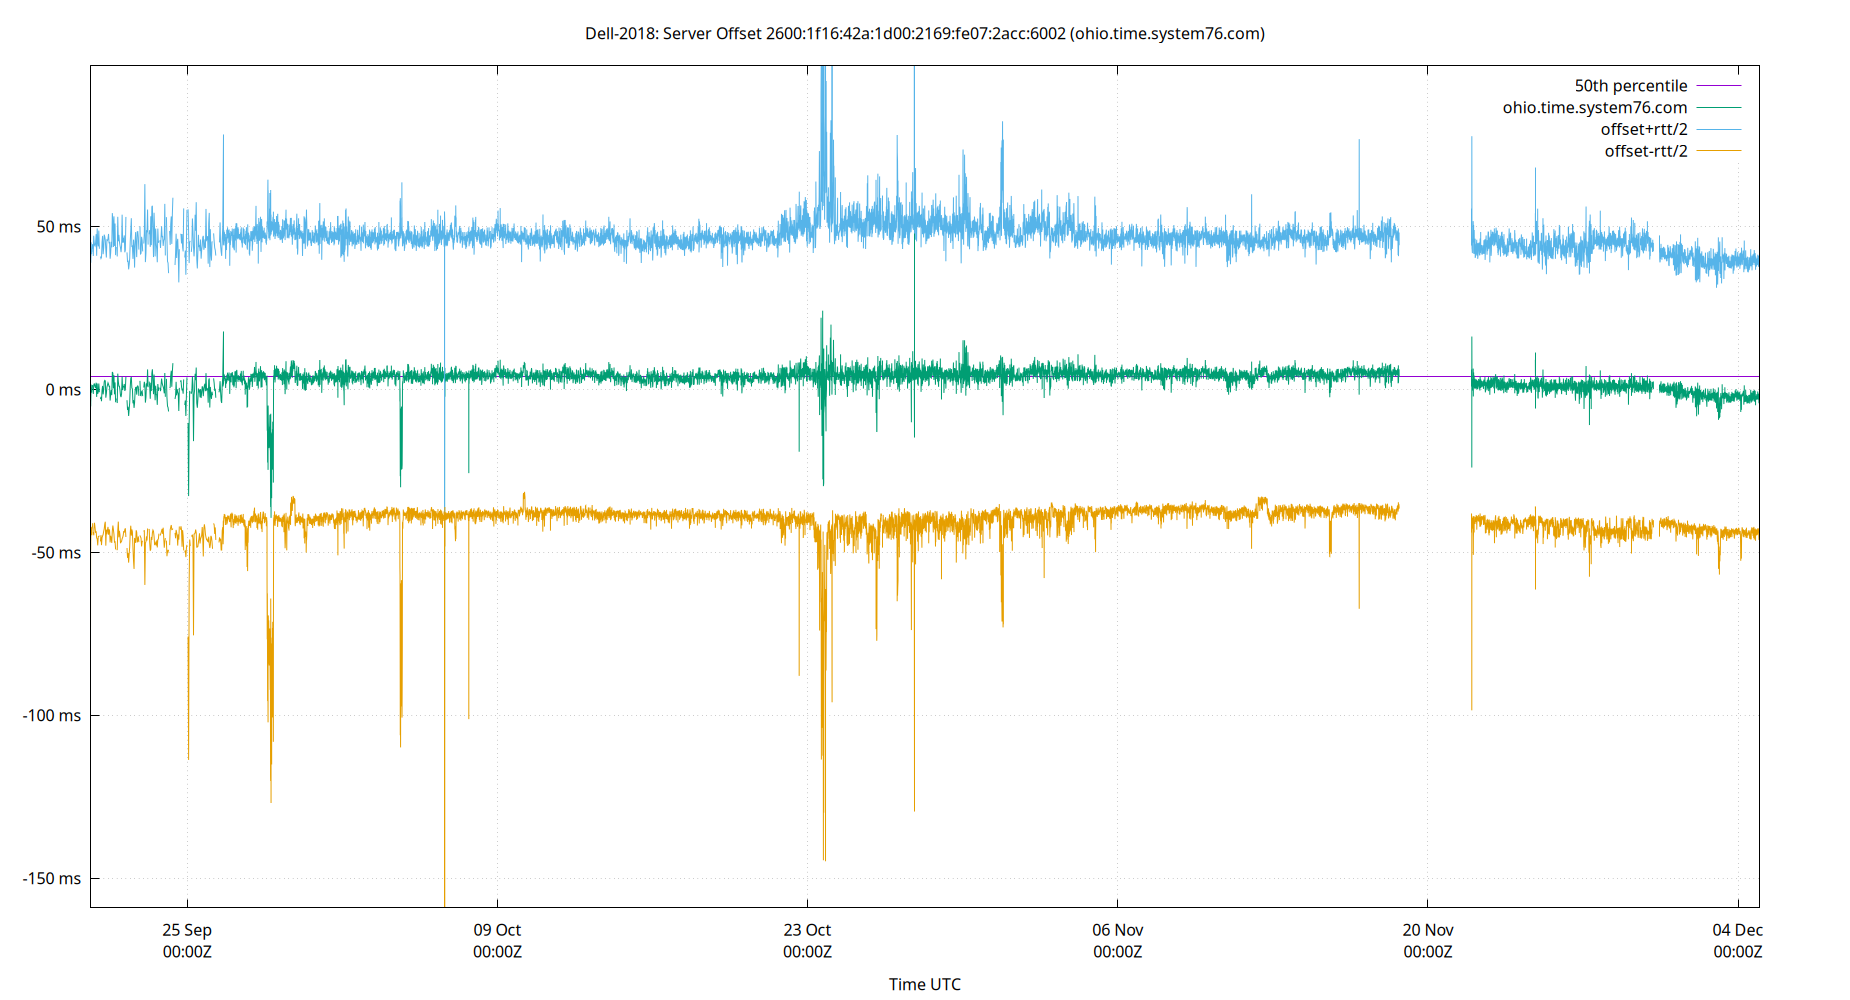Click the ohio.time.system76.com legend line sample
Viewport: 1850px width, 1000px height.
pos(1720,107)
